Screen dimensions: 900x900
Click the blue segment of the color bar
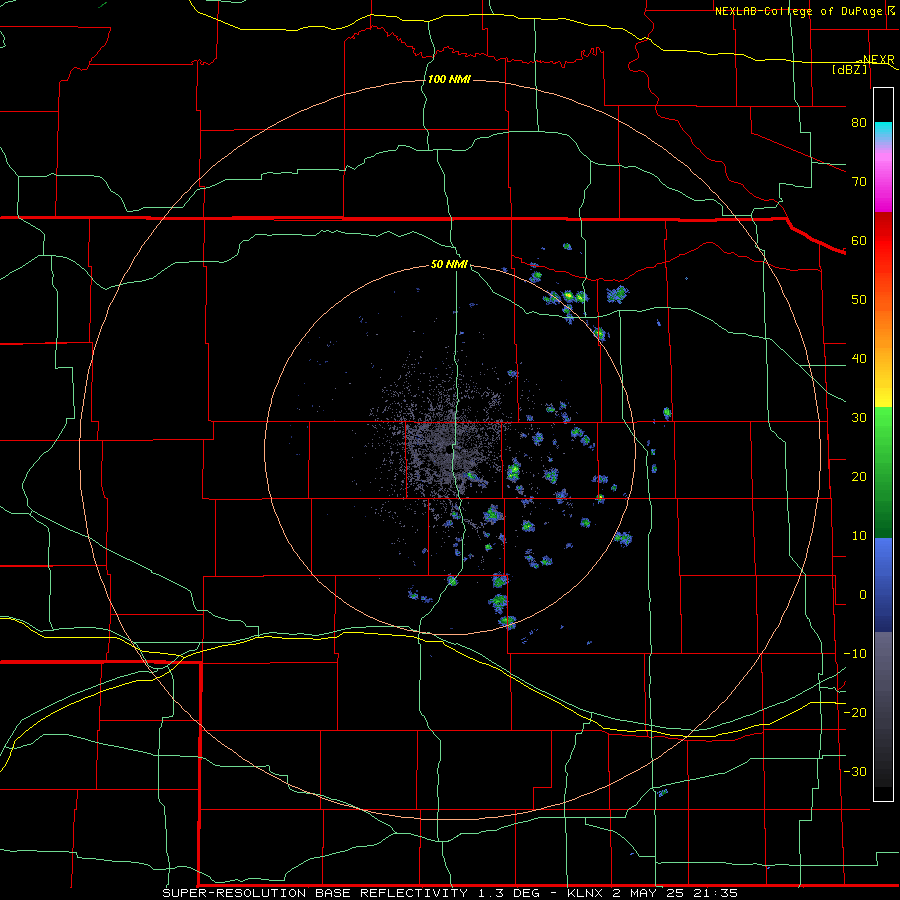click(883, 584)
